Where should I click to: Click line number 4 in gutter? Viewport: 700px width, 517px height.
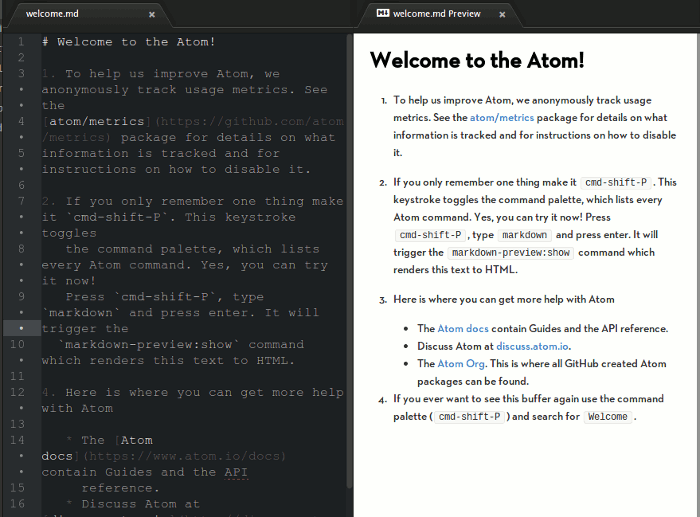tap(21, 121)
